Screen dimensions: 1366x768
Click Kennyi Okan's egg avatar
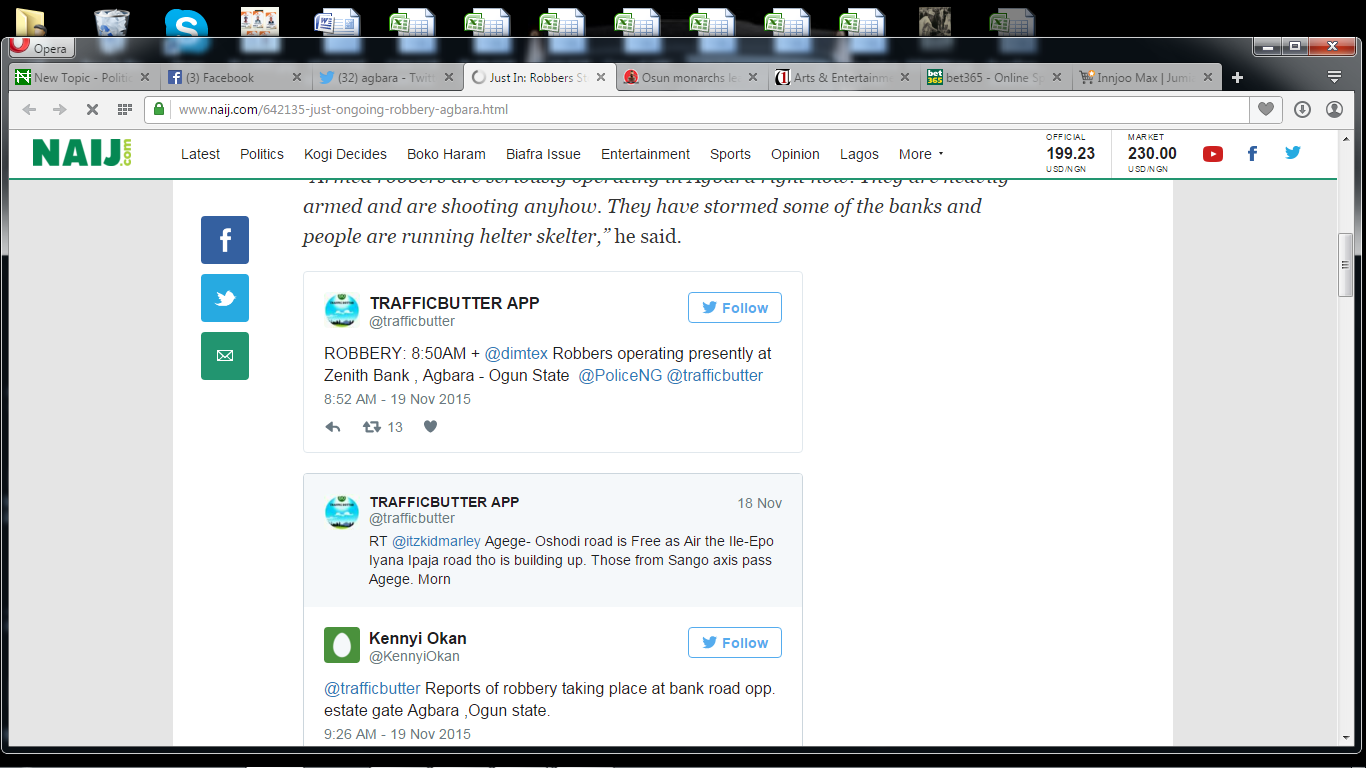point(342,645)
